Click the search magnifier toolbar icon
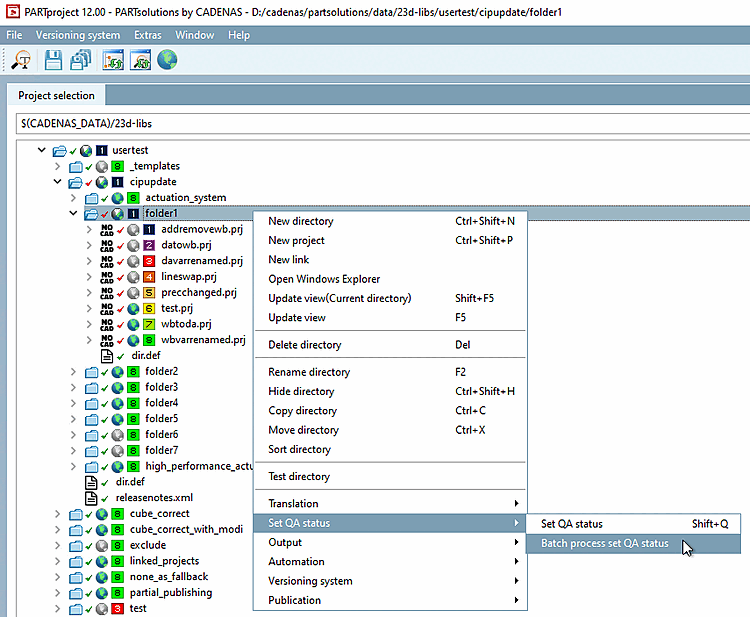Viewport: 750px width, 617px height. [x=21, y=60]
